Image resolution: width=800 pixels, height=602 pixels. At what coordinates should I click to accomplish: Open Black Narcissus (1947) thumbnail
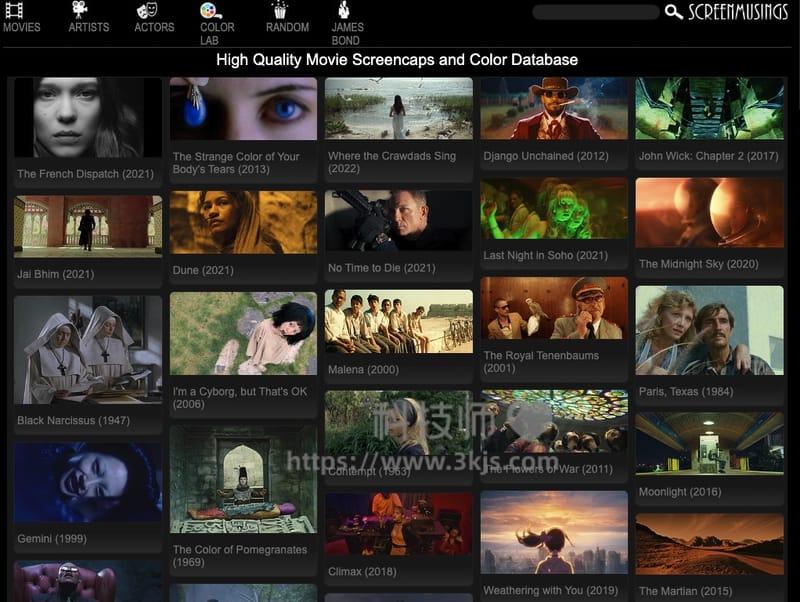pyautogui.click(x=88, y=350)
